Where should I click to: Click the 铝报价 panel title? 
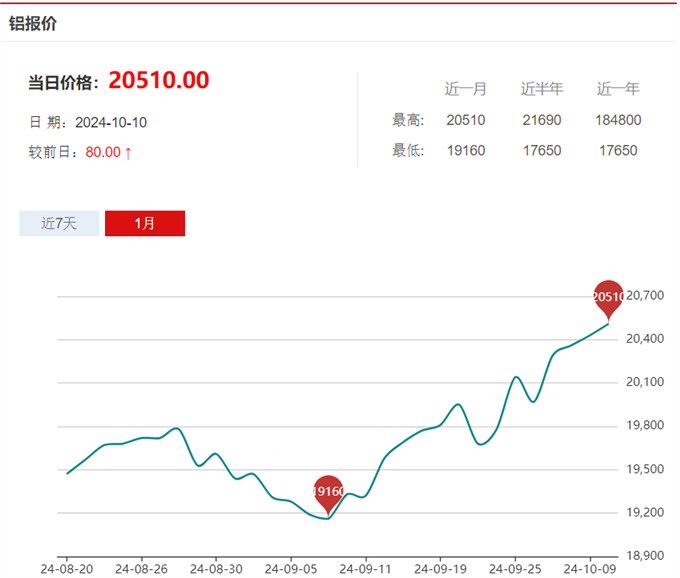33,23
